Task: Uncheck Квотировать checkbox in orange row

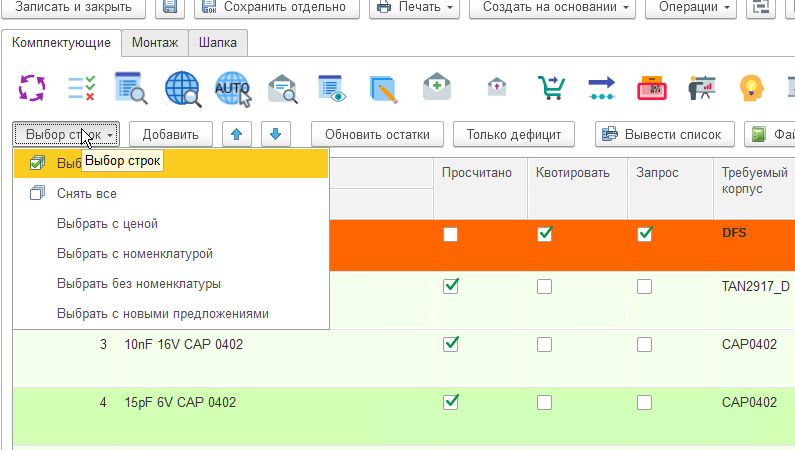Action: coord(544,234)
